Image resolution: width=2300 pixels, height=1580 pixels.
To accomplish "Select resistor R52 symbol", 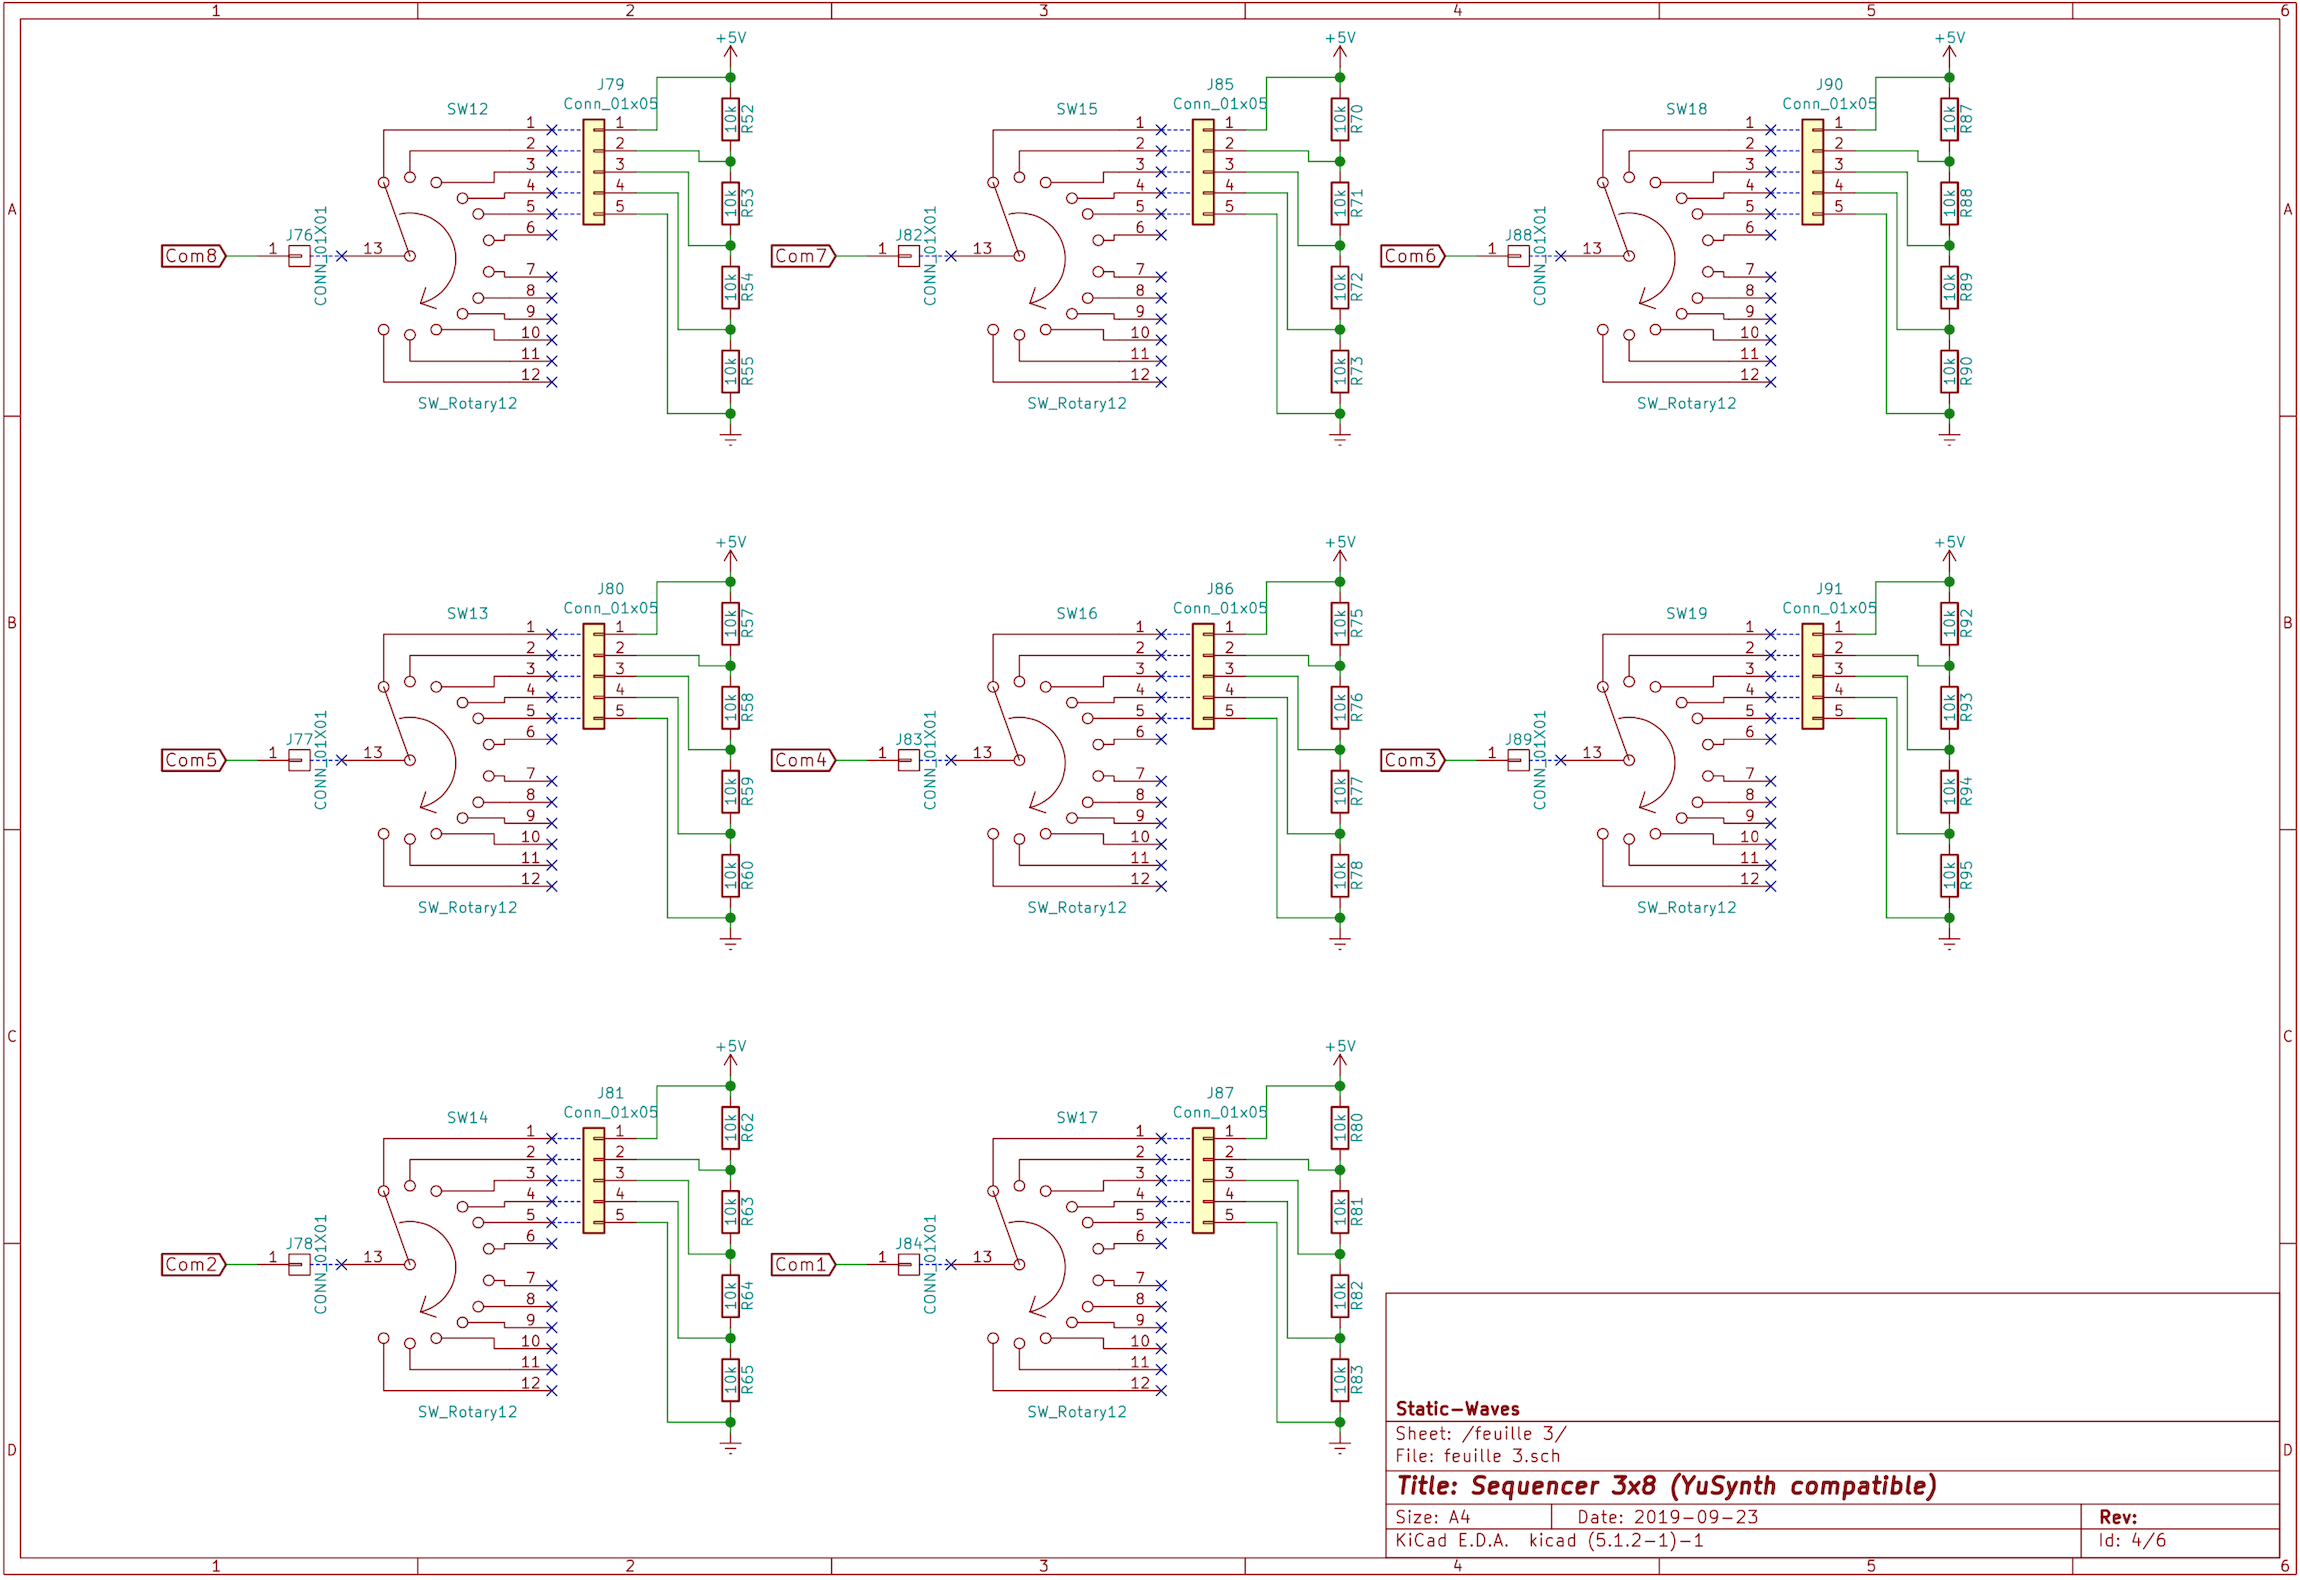I will [x=731, y=120].
